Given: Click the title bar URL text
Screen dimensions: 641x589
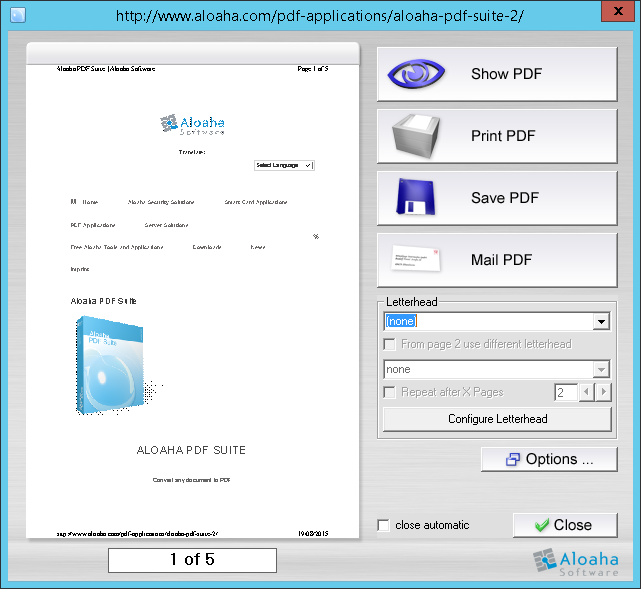Looking at the screenshot, I should click(320, 16).
